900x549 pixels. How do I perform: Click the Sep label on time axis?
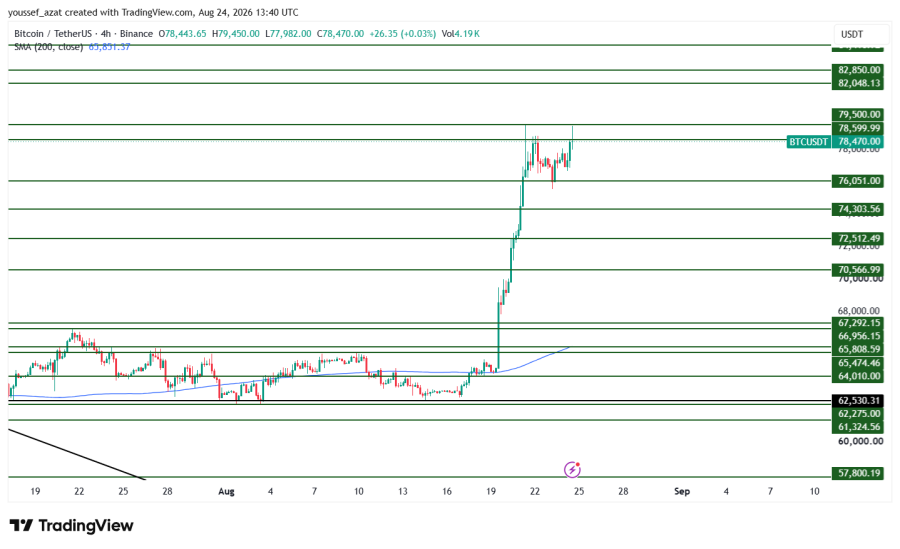681,492
